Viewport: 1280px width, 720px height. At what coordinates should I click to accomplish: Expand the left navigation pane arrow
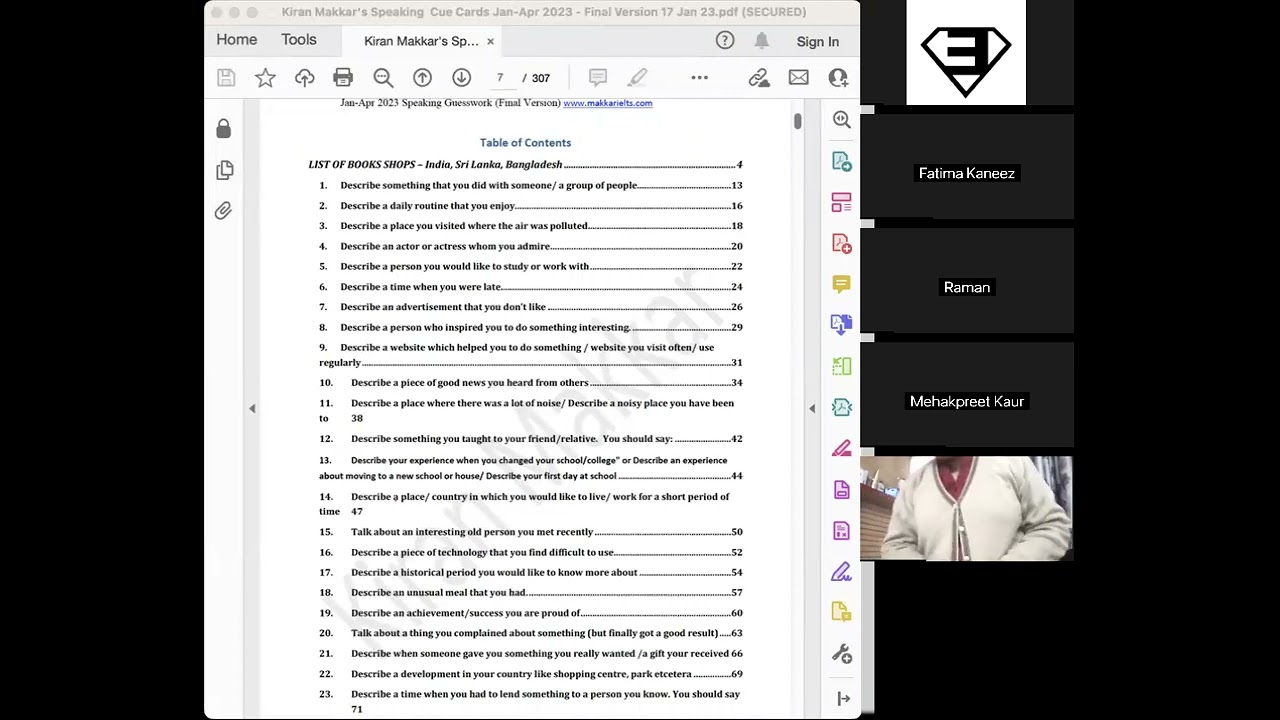252,408
